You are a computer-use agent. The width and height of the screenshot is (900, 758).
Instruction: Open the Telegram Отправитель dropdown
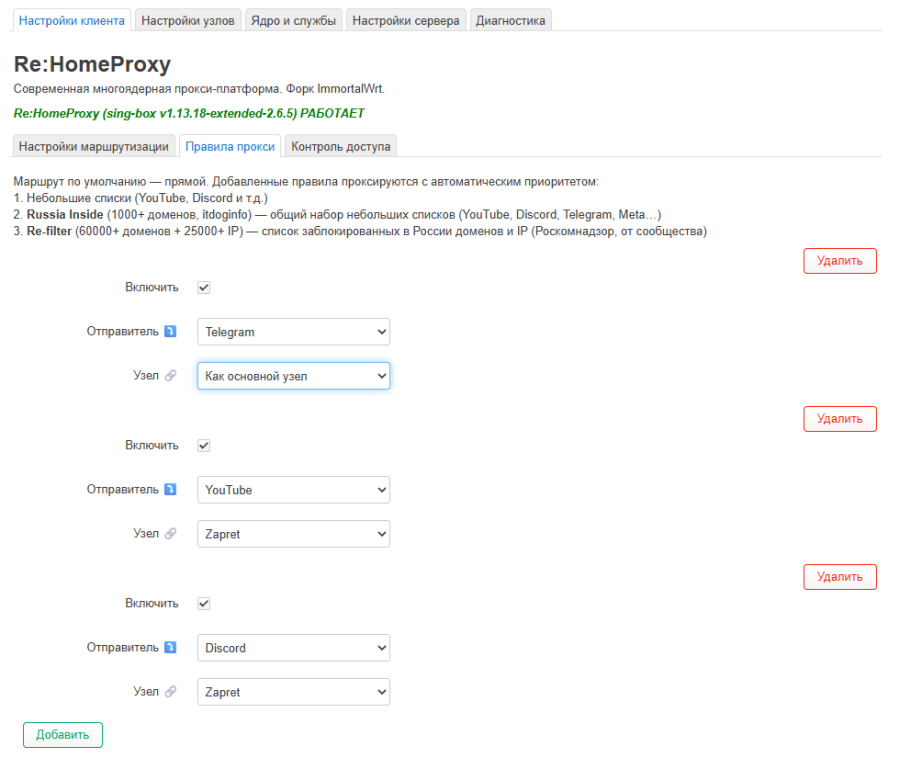pos(293,332)
